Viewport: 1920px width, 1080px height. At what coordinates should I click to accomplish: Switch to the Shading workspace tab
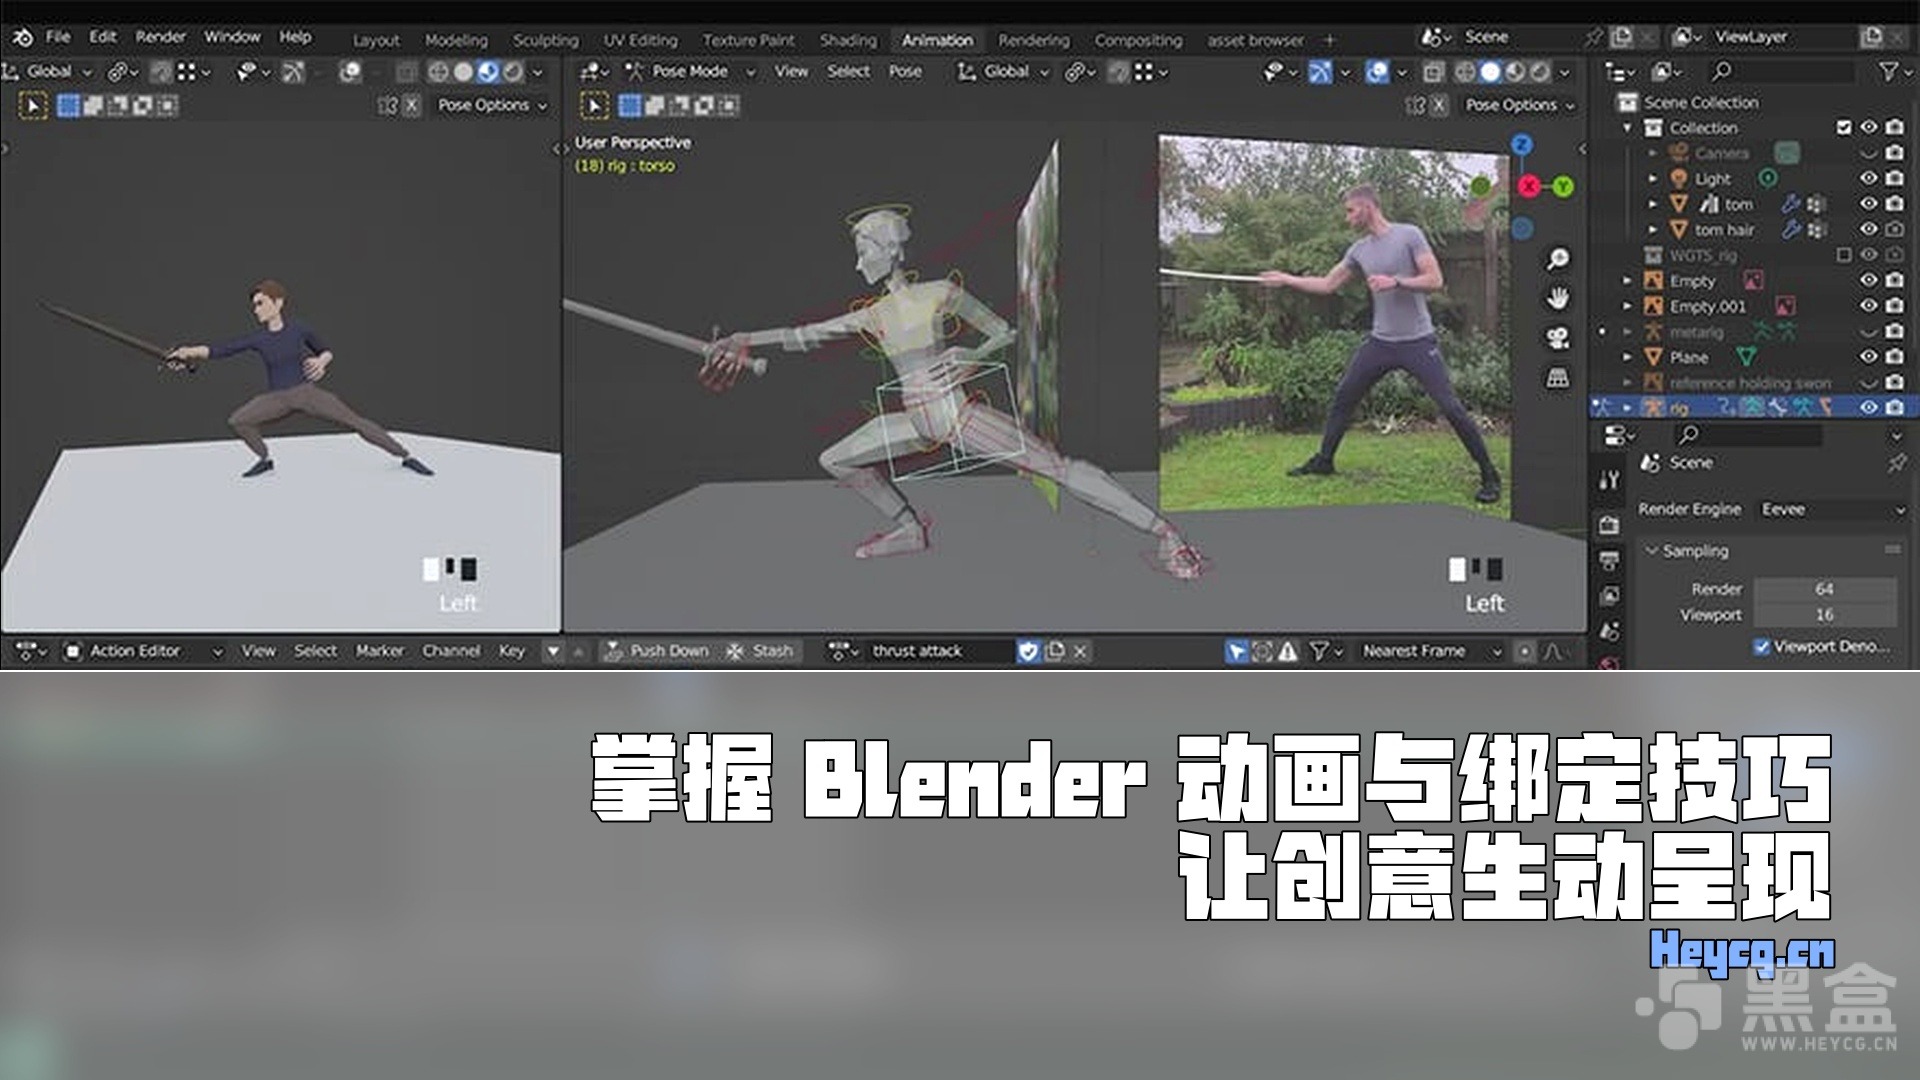click(848, 40)
